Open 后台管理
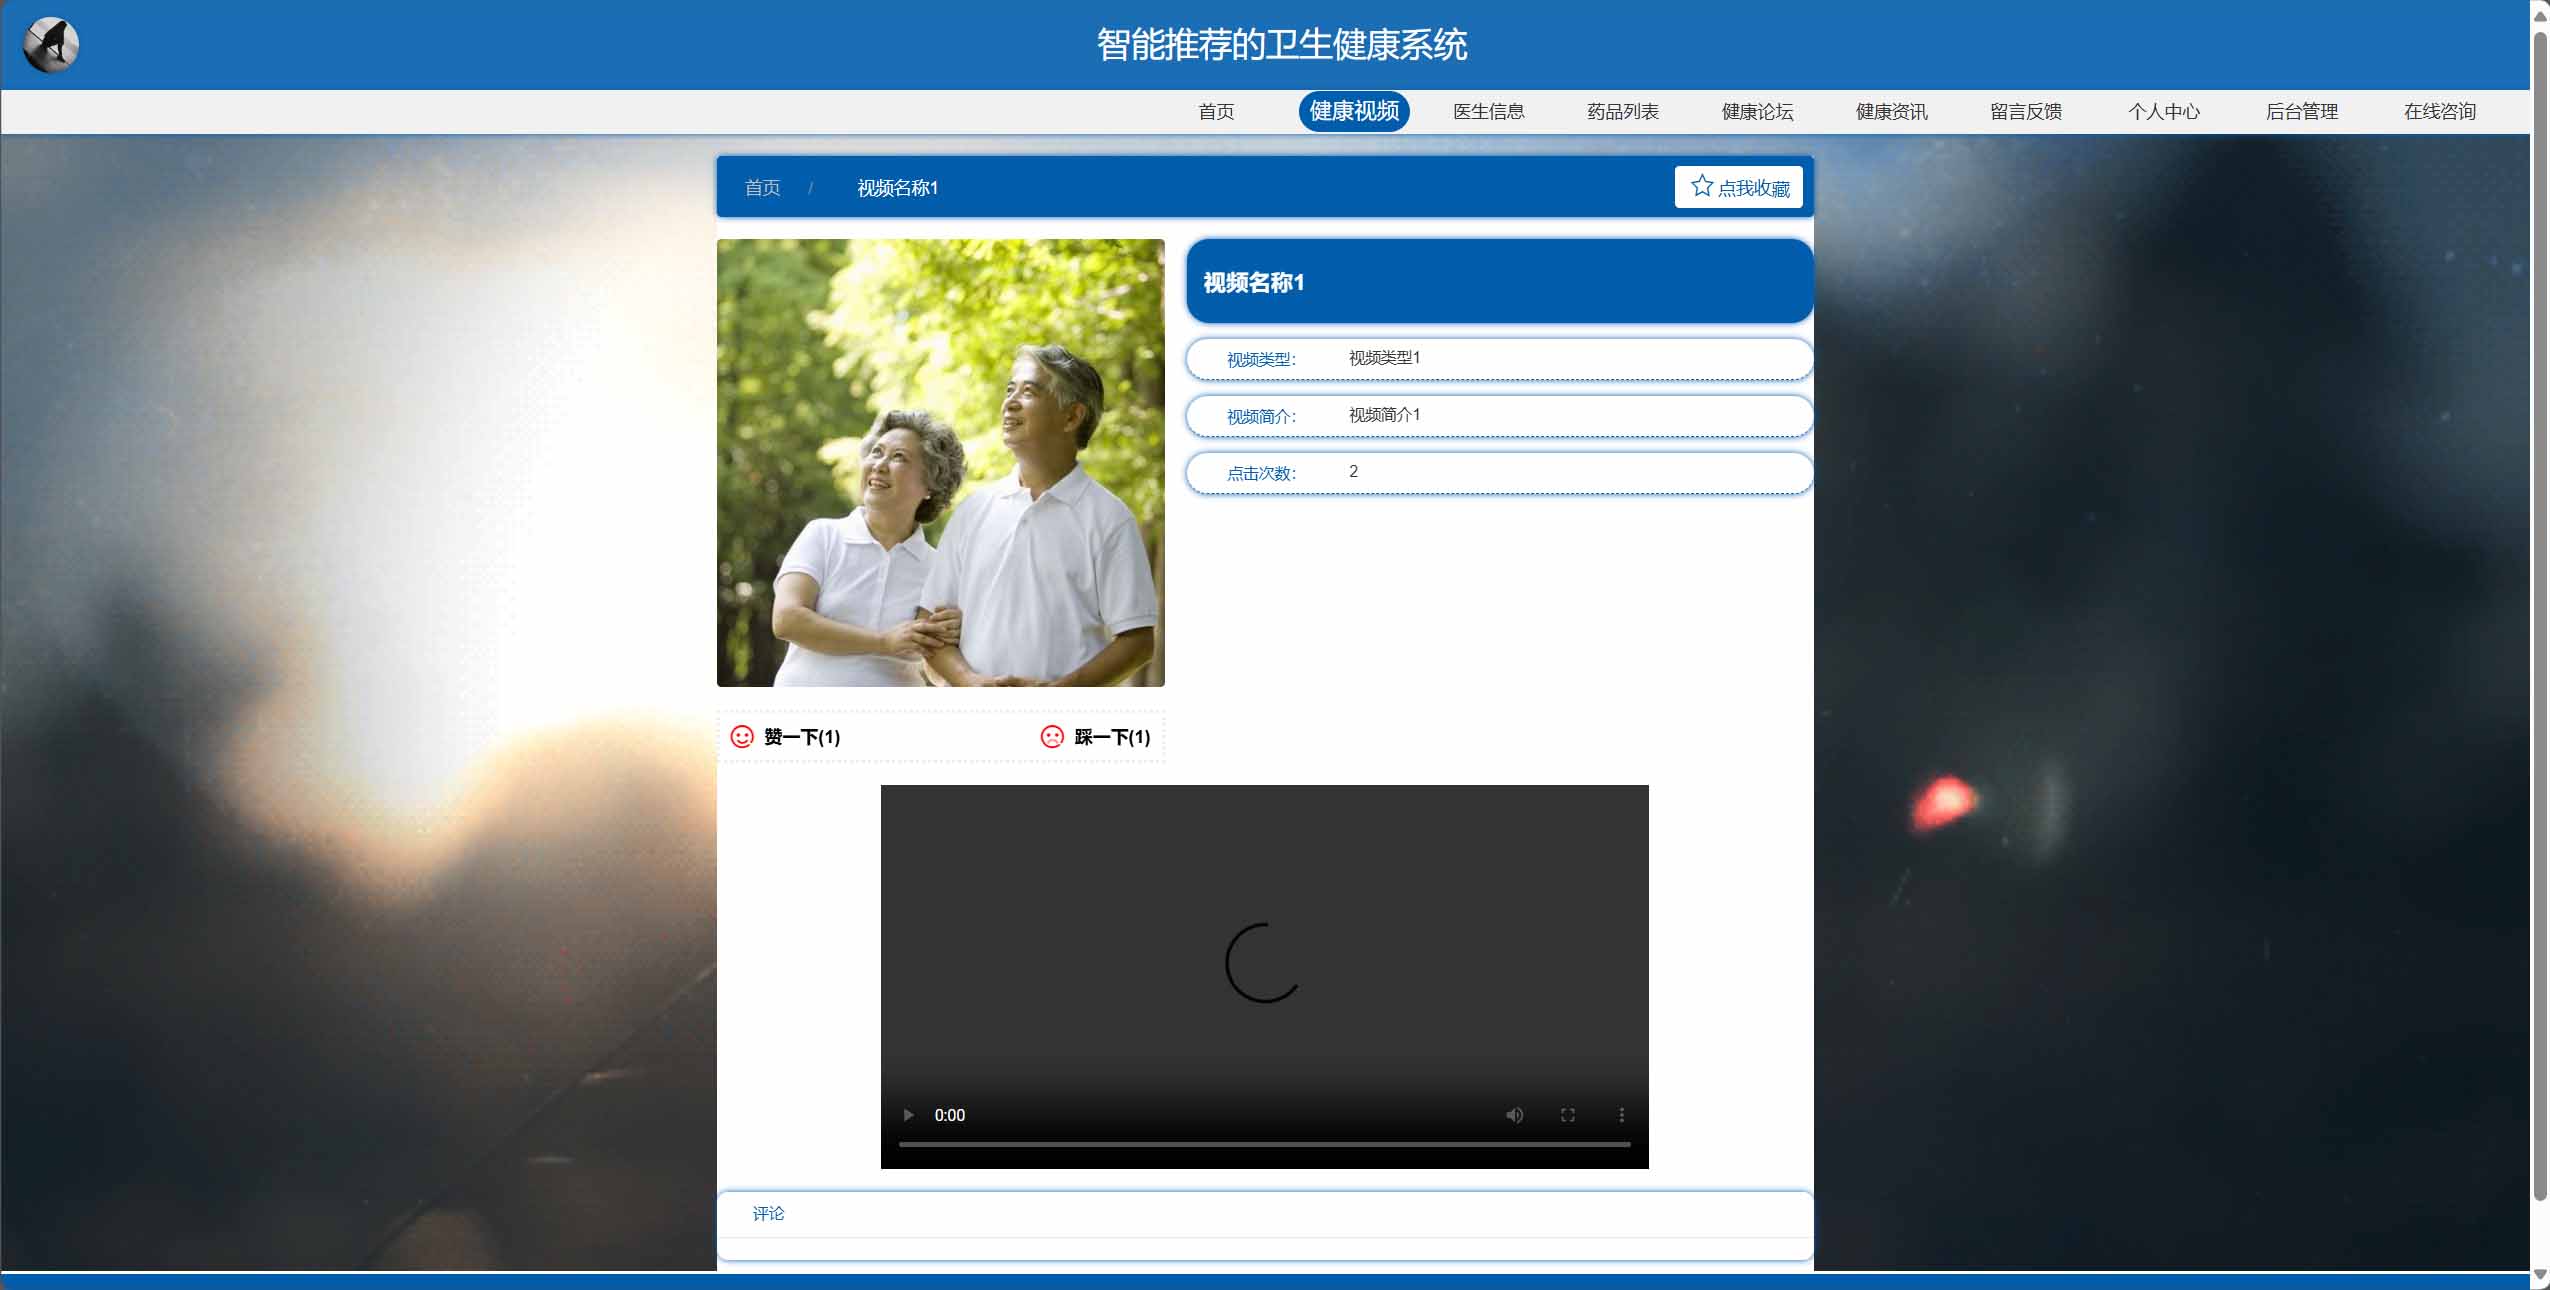Viewport: 2550px width, 1290px height. tap(2301, 112)
